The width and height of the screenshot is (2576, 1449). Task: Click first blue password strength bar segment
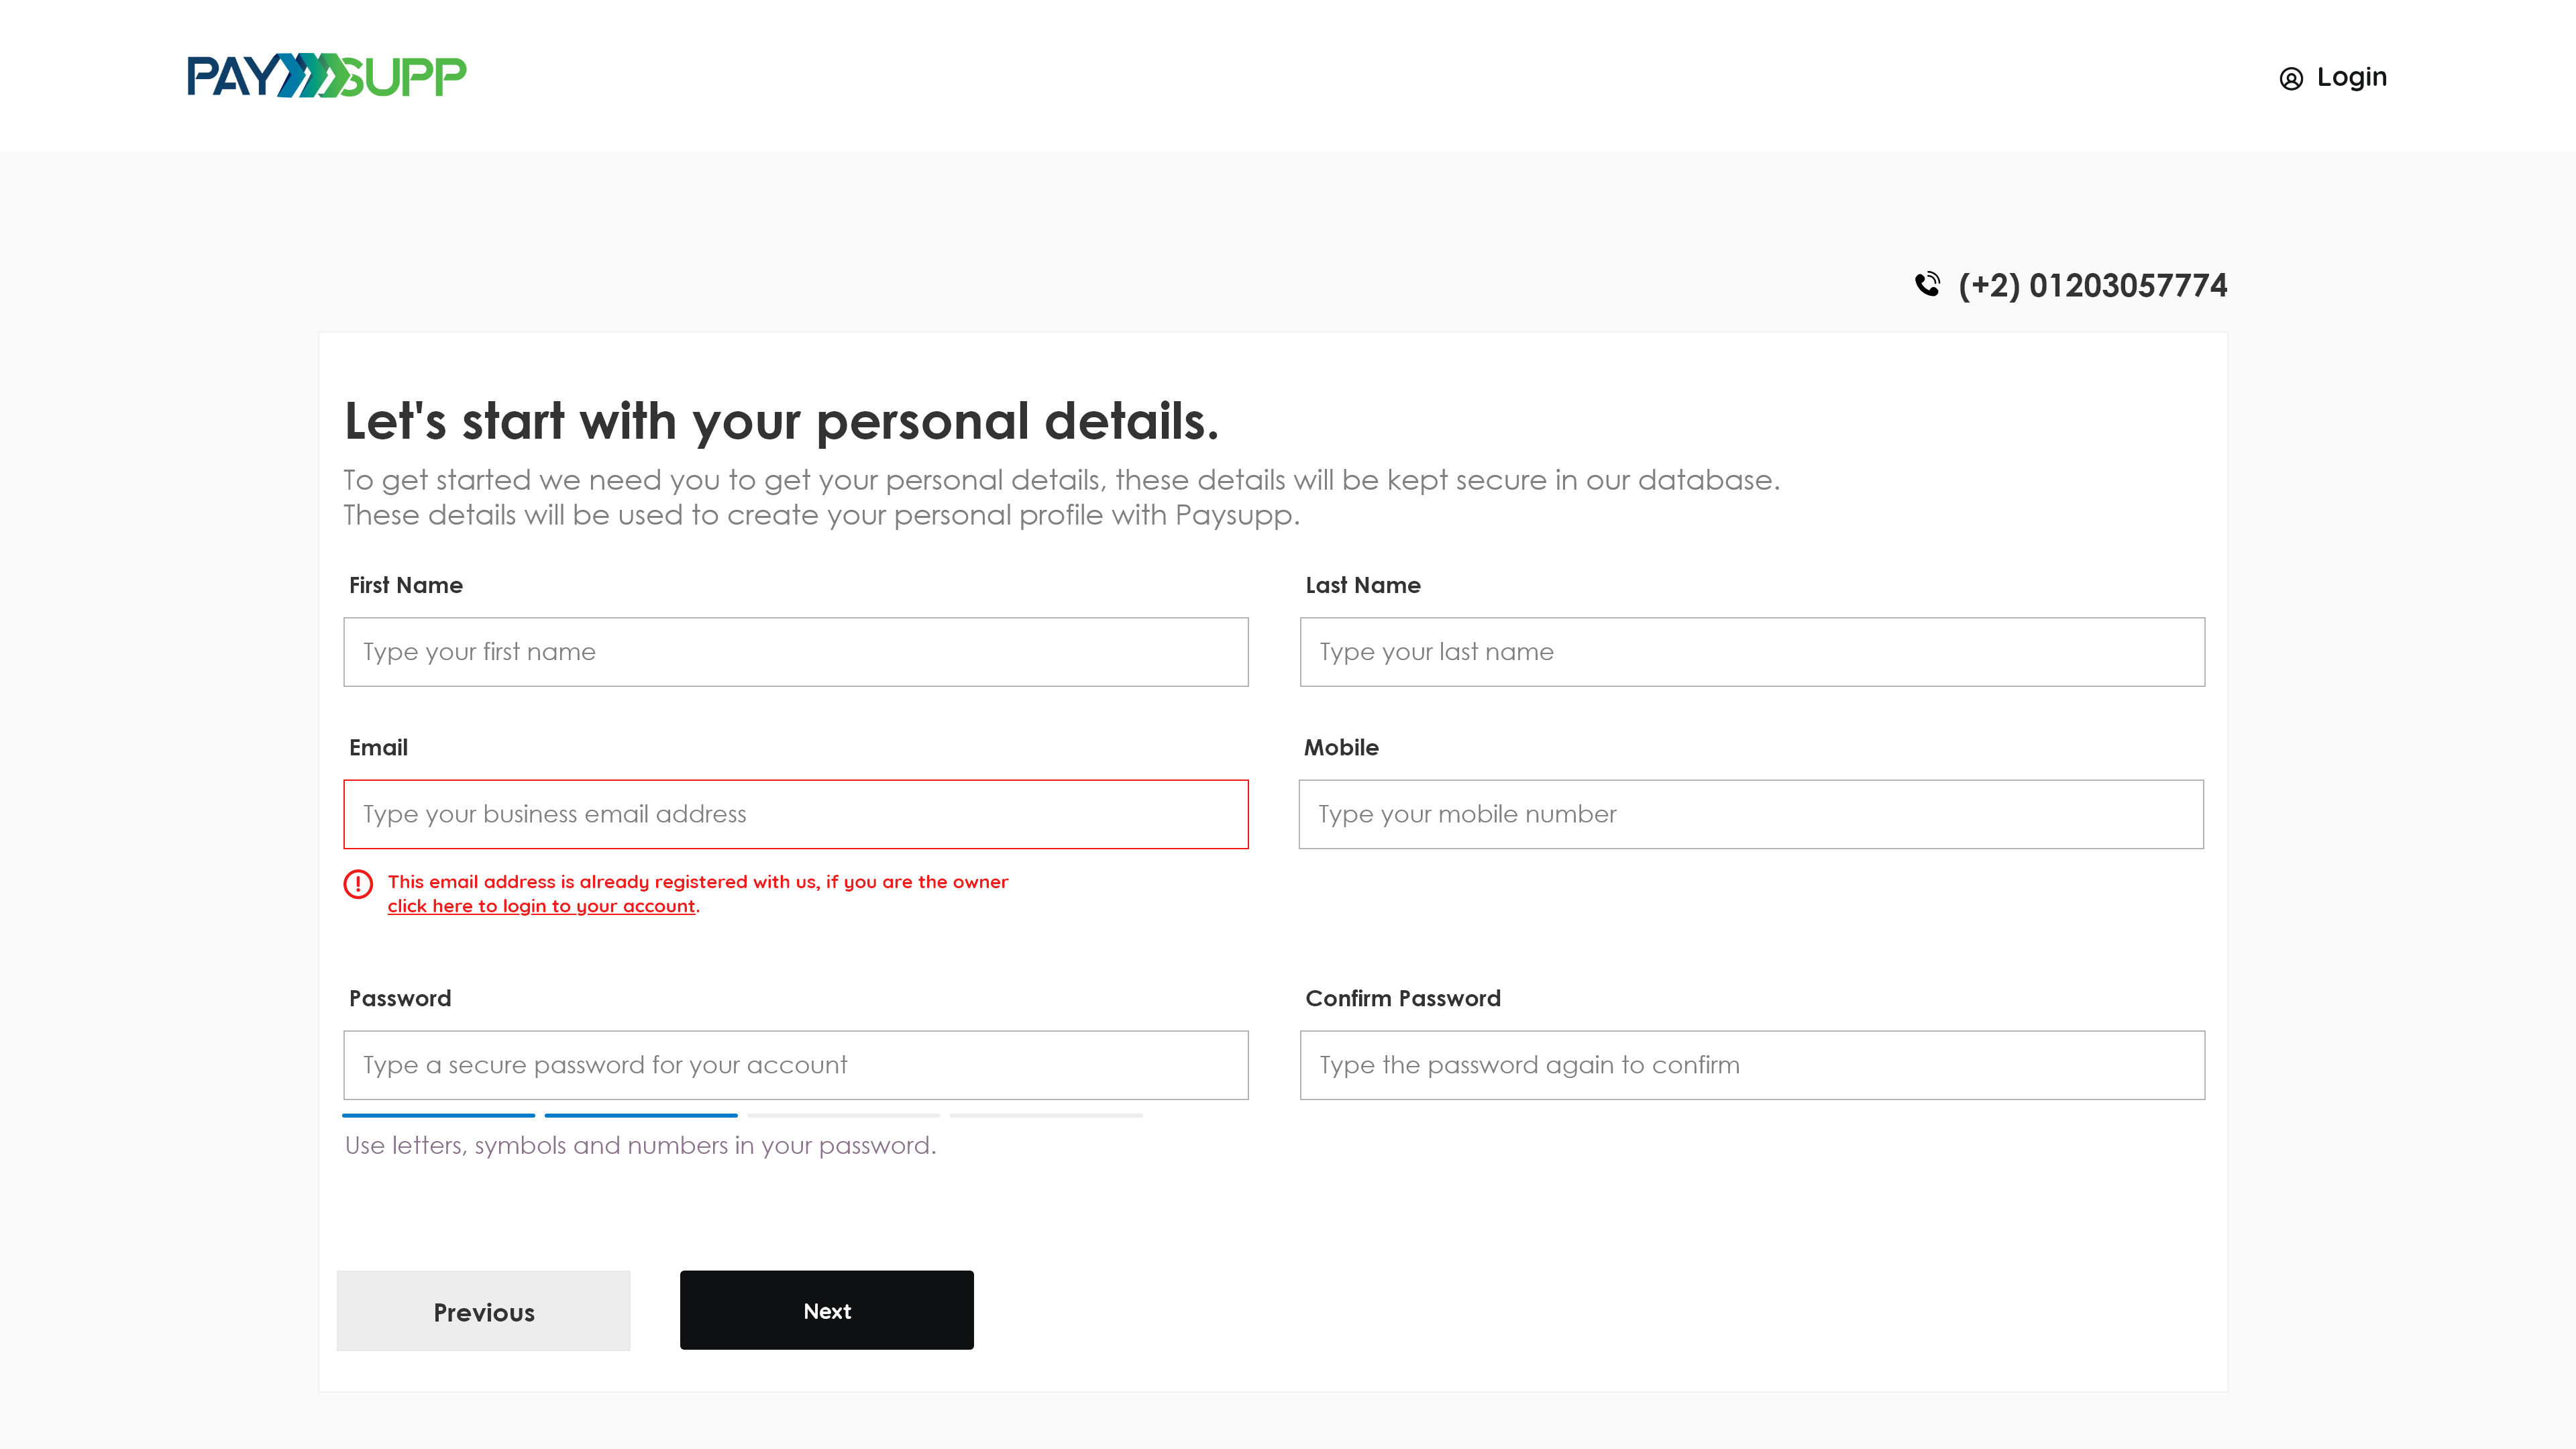pos(438,1115)
